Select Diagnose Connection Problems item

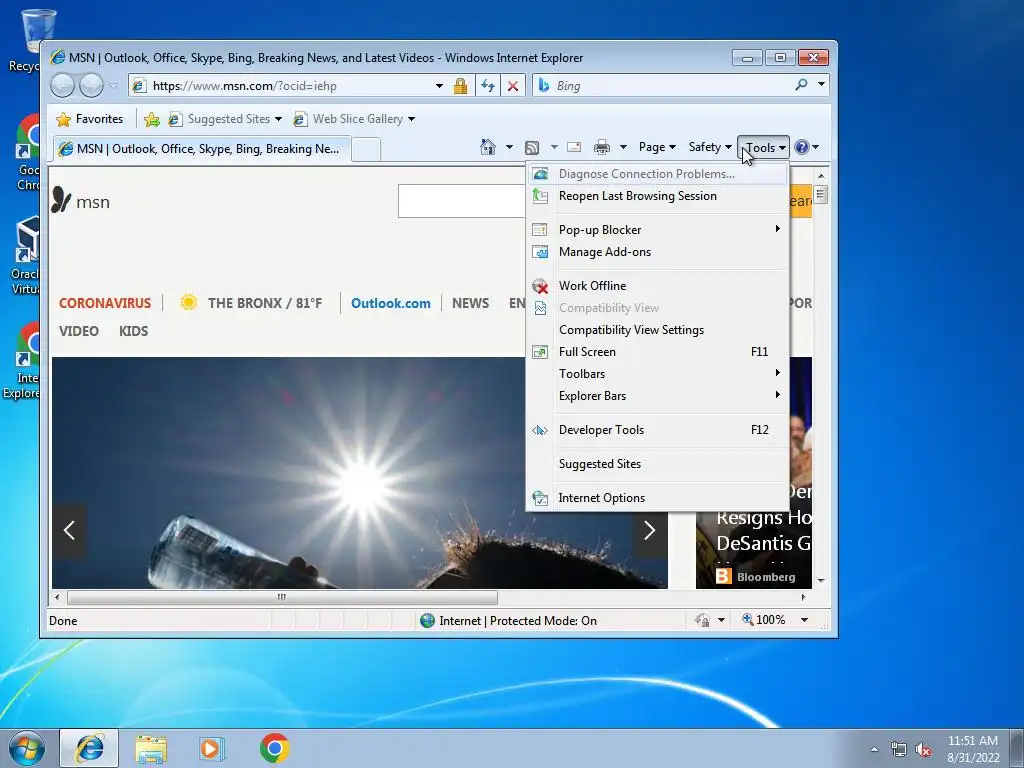coord(658,174)
